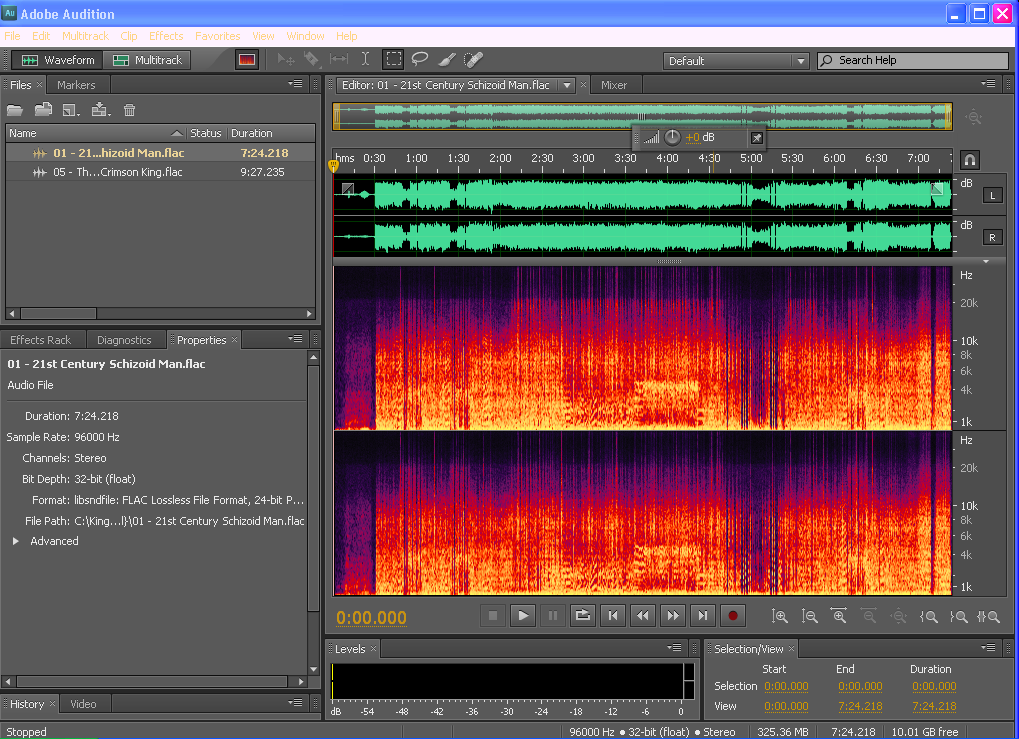
Task: Switch to the Effects Rack tab
Action: tap(40, 340)
